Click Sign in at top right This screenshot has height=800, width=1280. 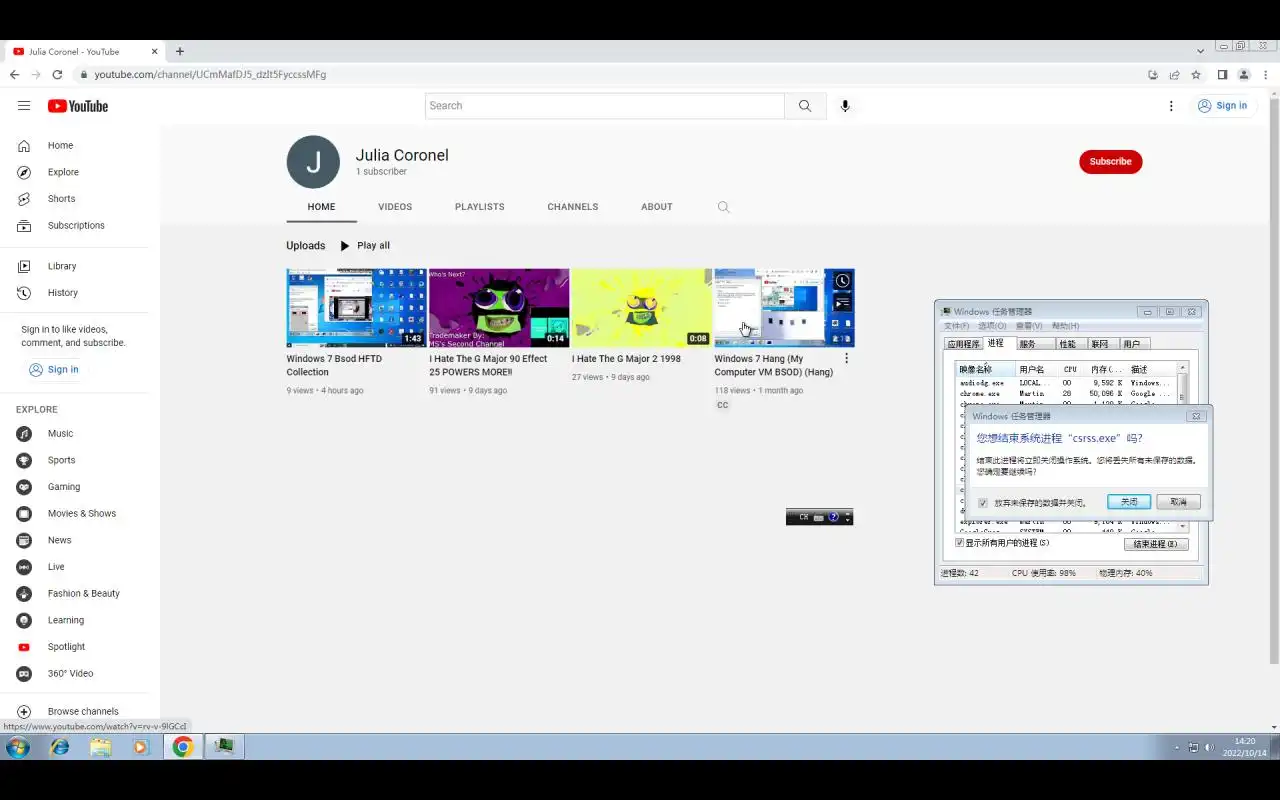click(x=1222, y=106)
